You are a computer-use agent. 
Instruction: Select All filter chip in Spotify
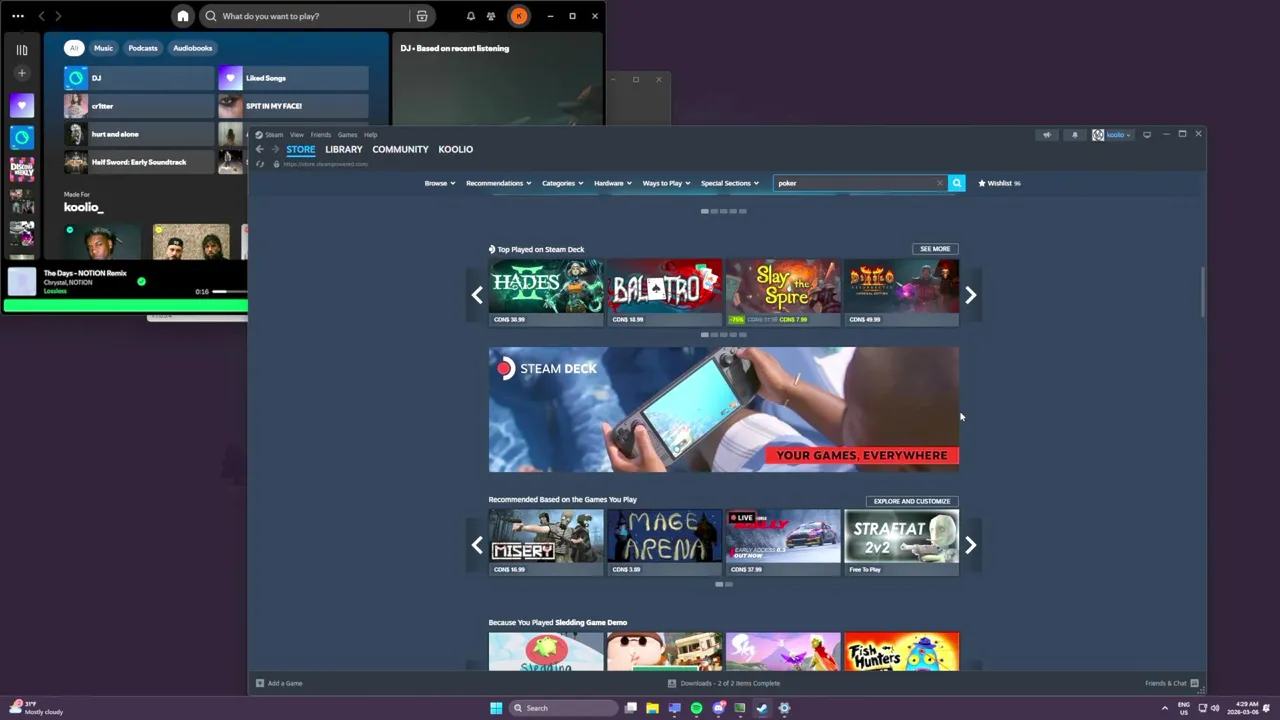tap(73, 48)
